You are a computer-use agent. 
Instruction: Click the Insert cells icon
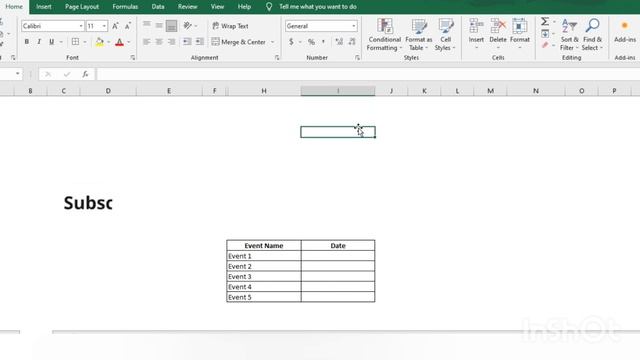pos(476,26)
